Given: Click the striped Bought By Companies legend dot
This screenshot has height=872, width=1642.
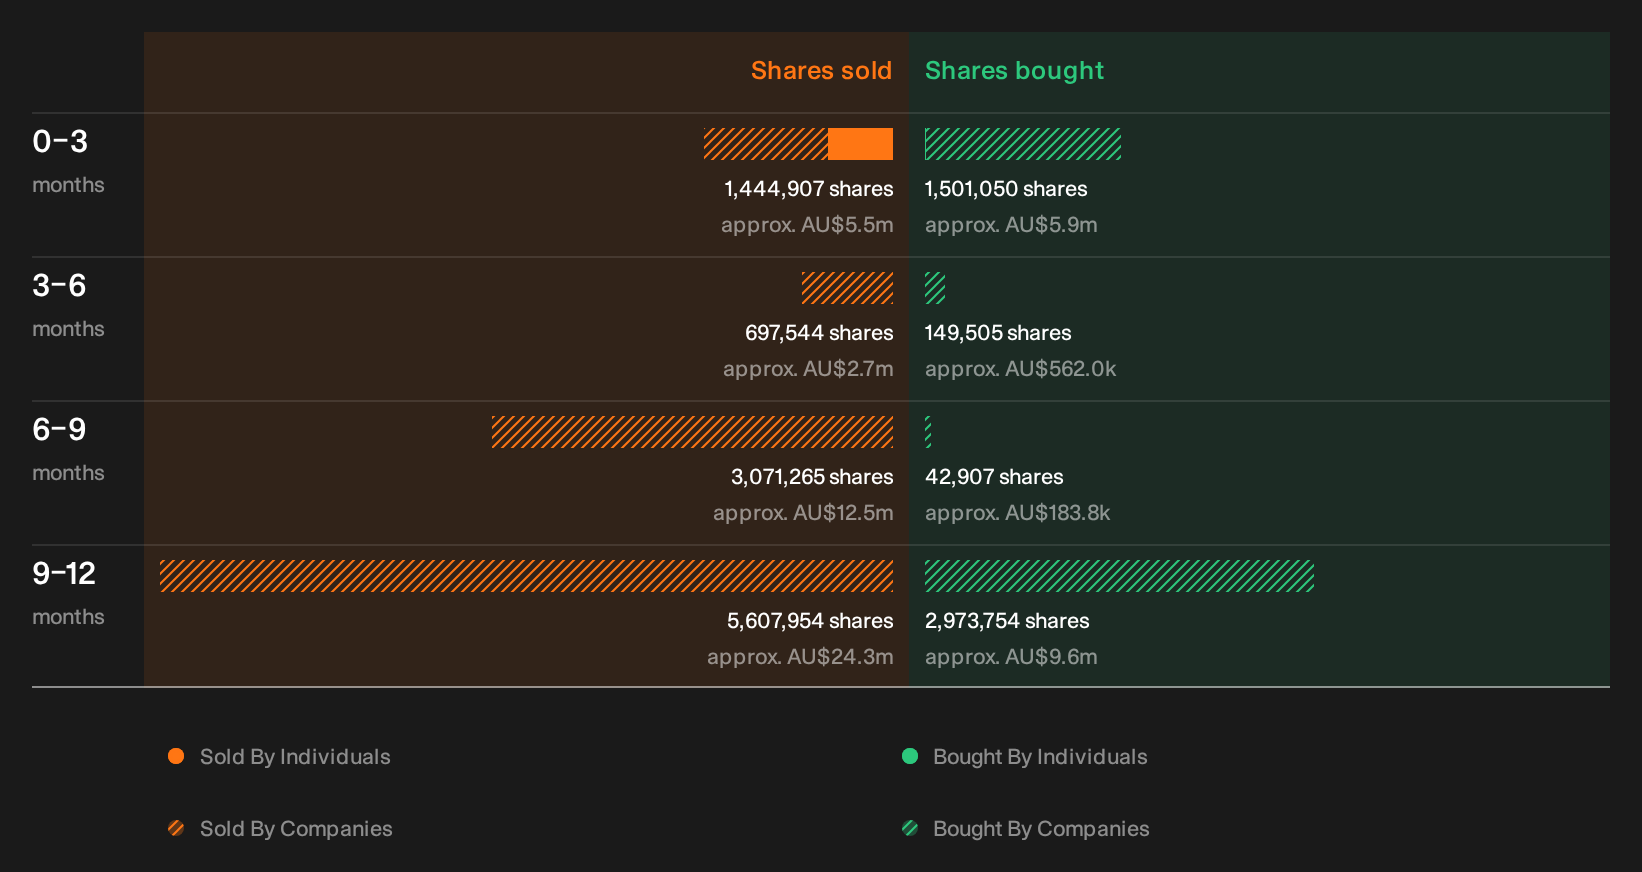Looking at the screenshot, I should tap(910, 828).
